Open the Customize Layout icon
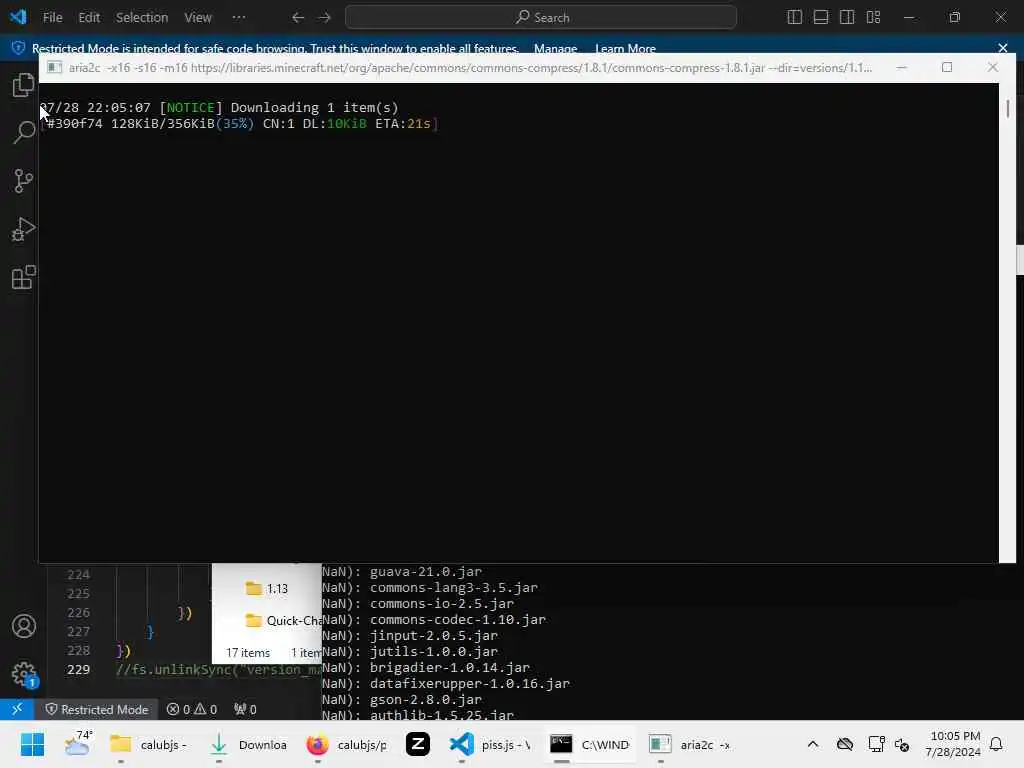 click(873, 18)
